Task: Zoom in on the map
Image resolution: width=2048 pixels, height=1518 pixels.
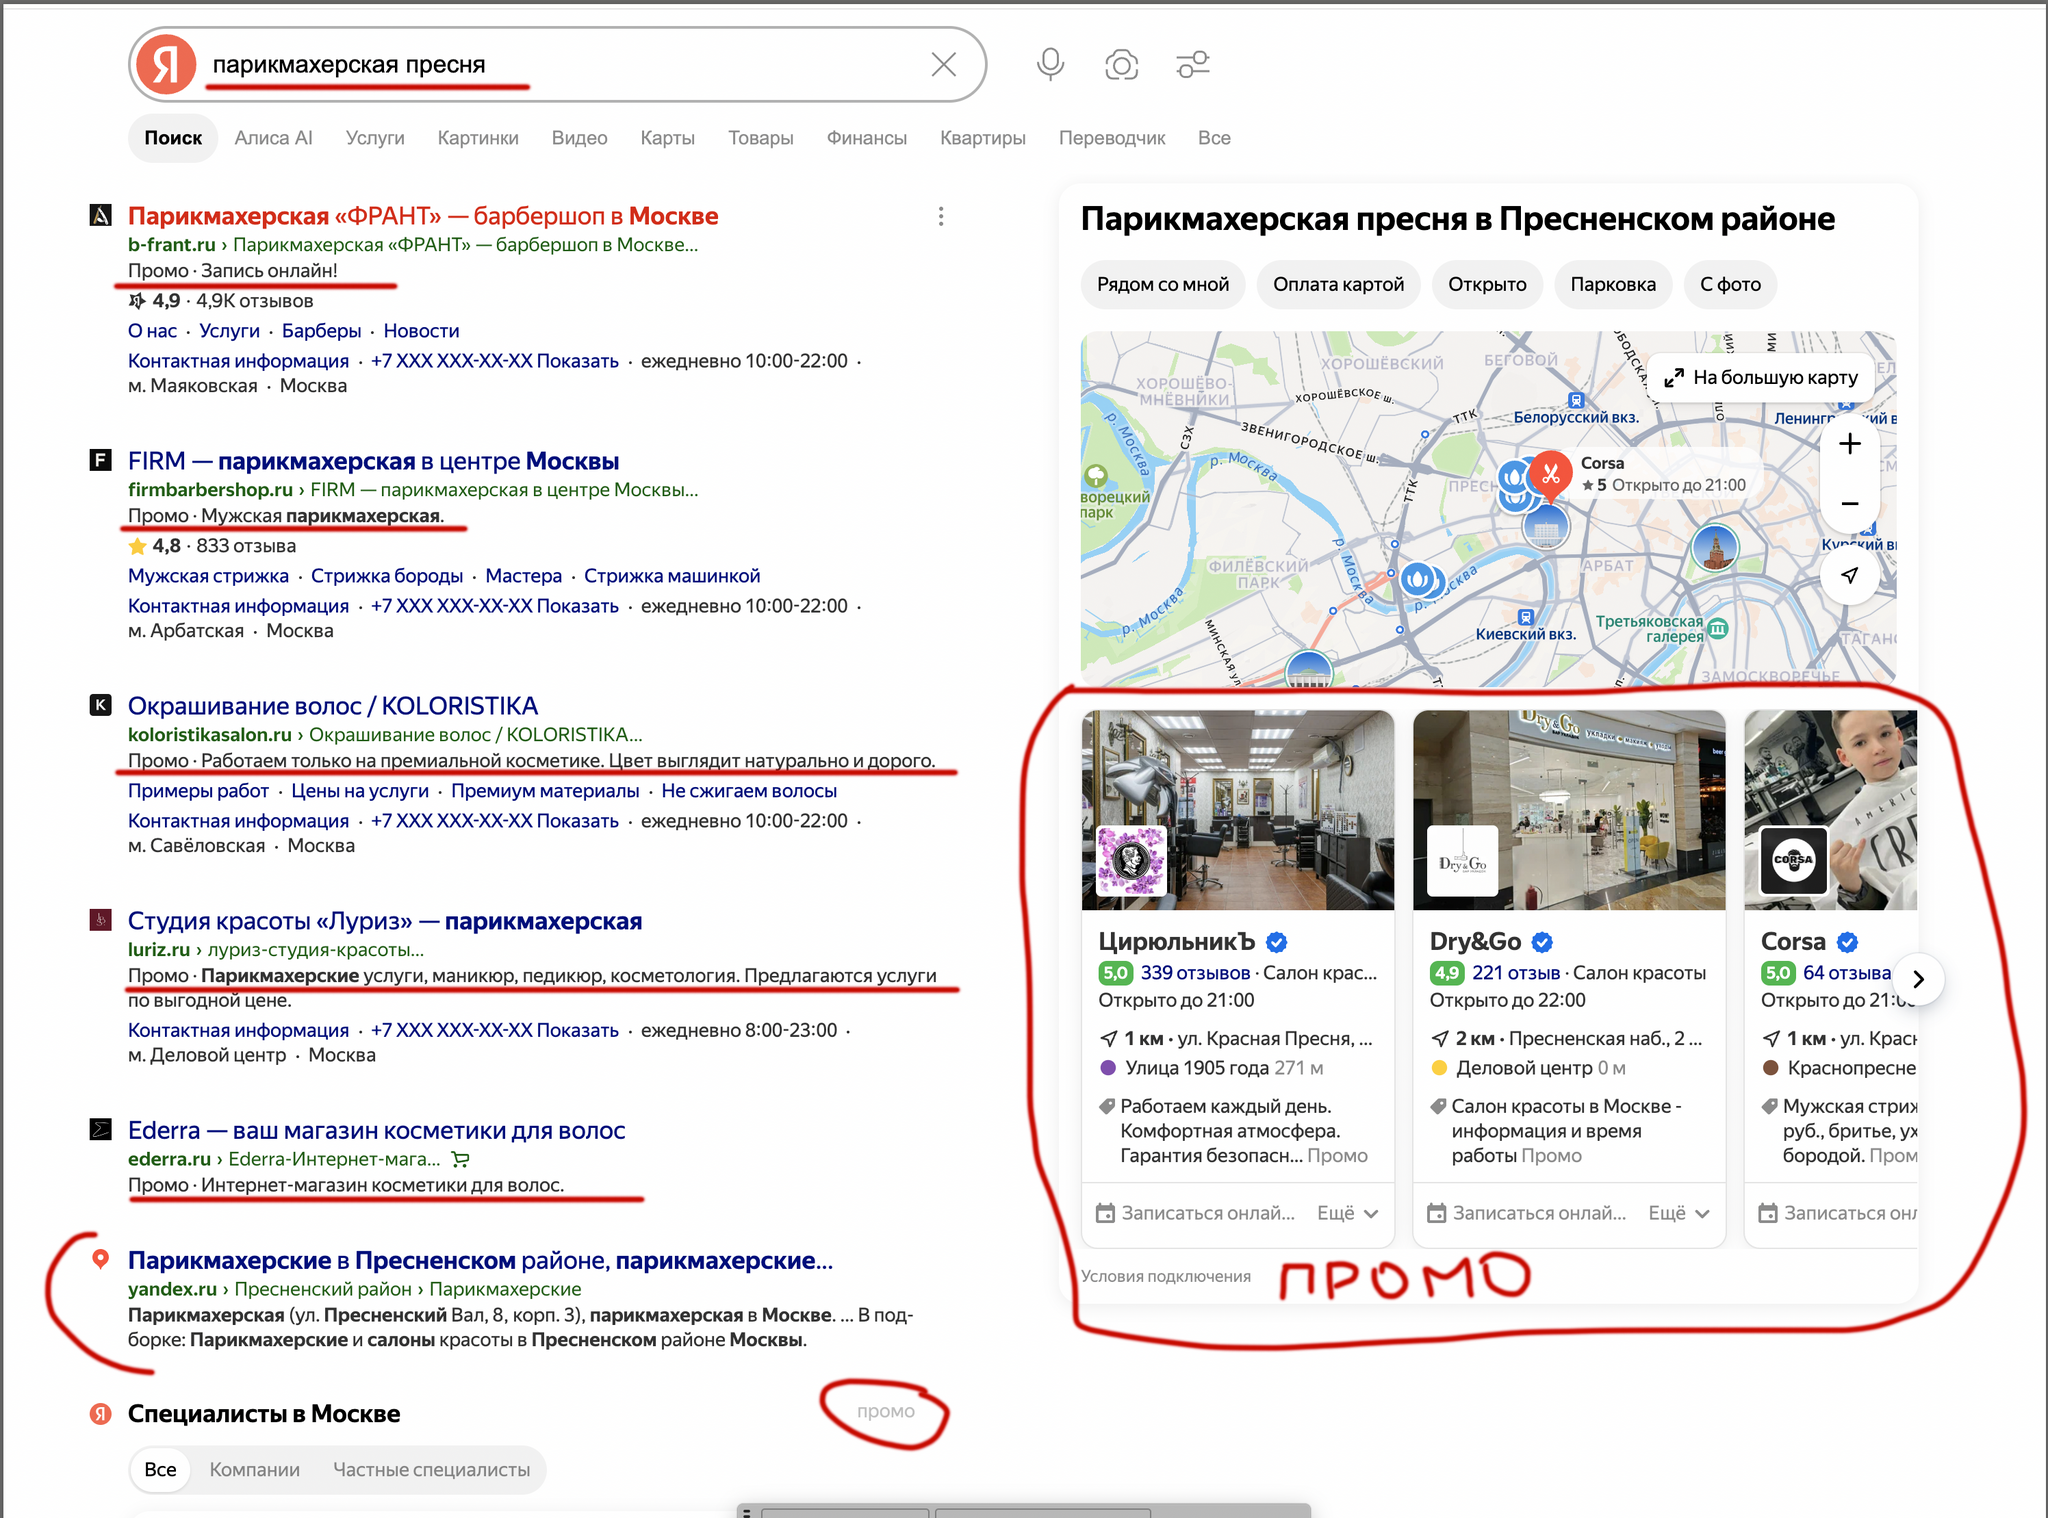Action: point(1850,444)
